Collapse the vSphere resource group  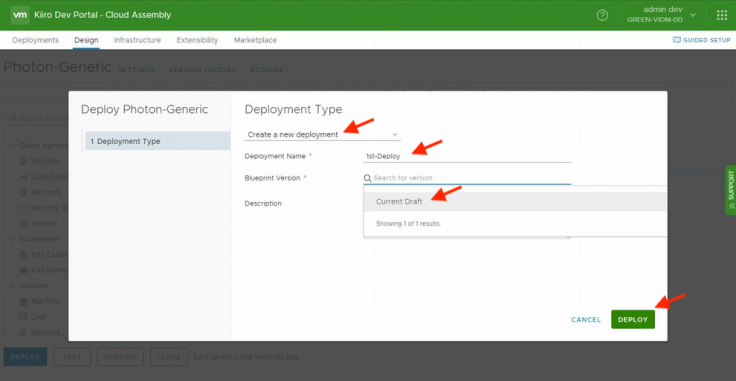pos(12,285)
